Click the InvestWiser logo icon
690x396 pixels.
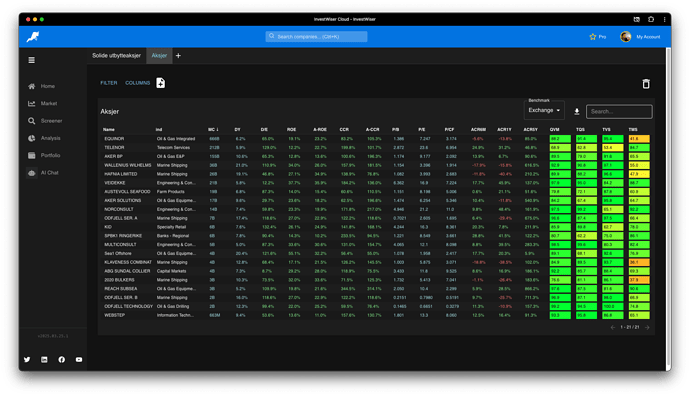[x=33, y=37]
